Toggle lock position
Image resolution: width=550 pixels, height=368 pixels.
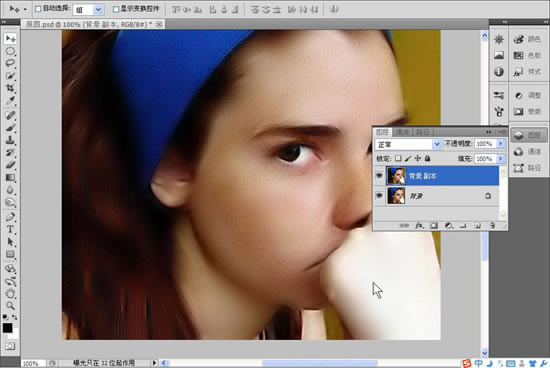[418, 159]
